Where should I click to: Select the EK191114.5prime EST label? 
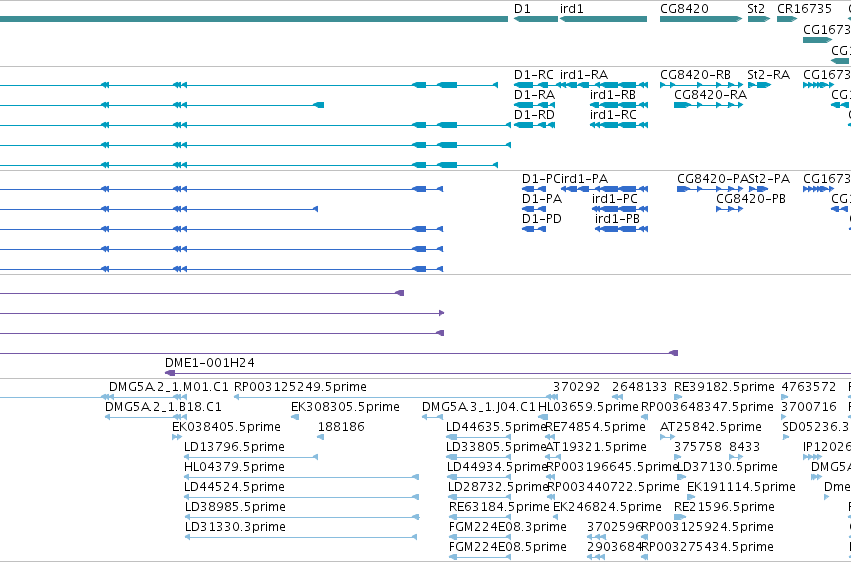click(x=741, y=488)
